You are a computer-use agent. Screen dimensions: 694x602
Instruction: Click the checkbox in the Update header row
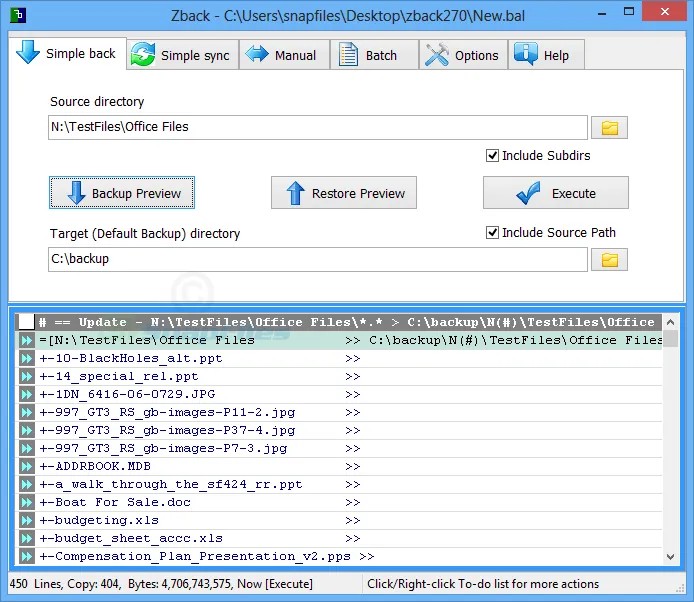coord(27,322)
